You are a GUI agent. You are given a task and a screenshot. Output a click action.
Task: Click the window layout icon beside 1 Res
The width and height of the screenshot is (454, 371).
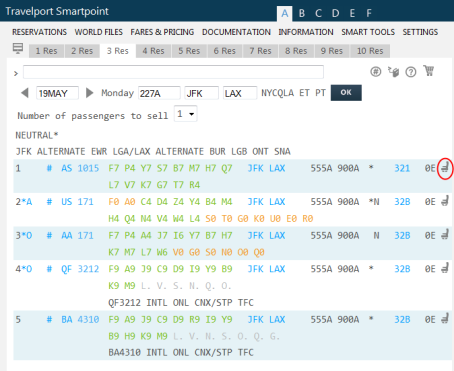[x=18, y=48]
